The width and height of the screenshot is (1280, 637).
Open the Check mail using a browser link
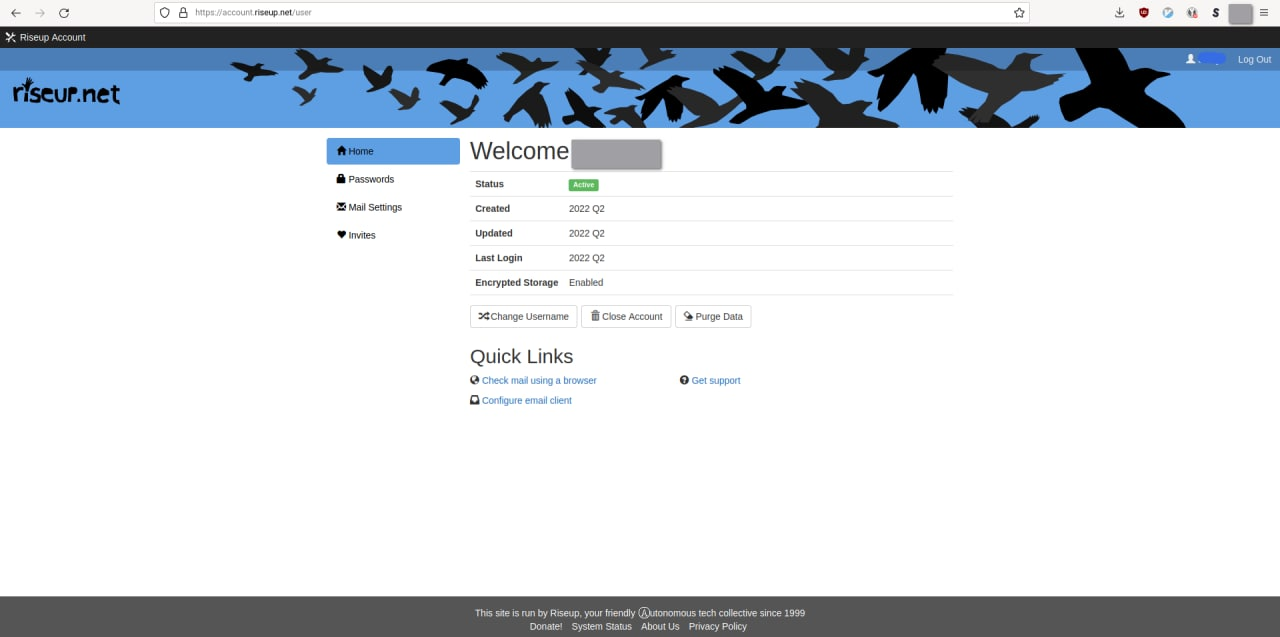tap(539, 381)
